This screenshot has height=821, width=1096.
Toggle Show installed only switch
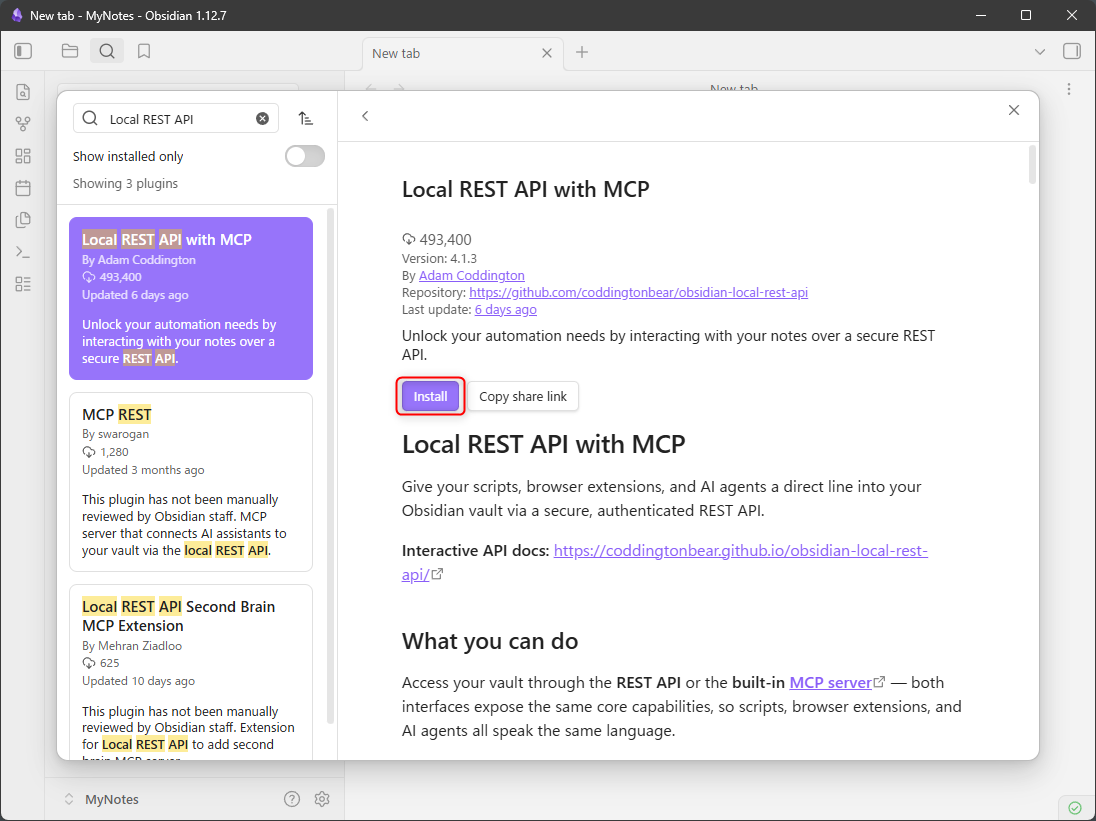click(305, 157)
